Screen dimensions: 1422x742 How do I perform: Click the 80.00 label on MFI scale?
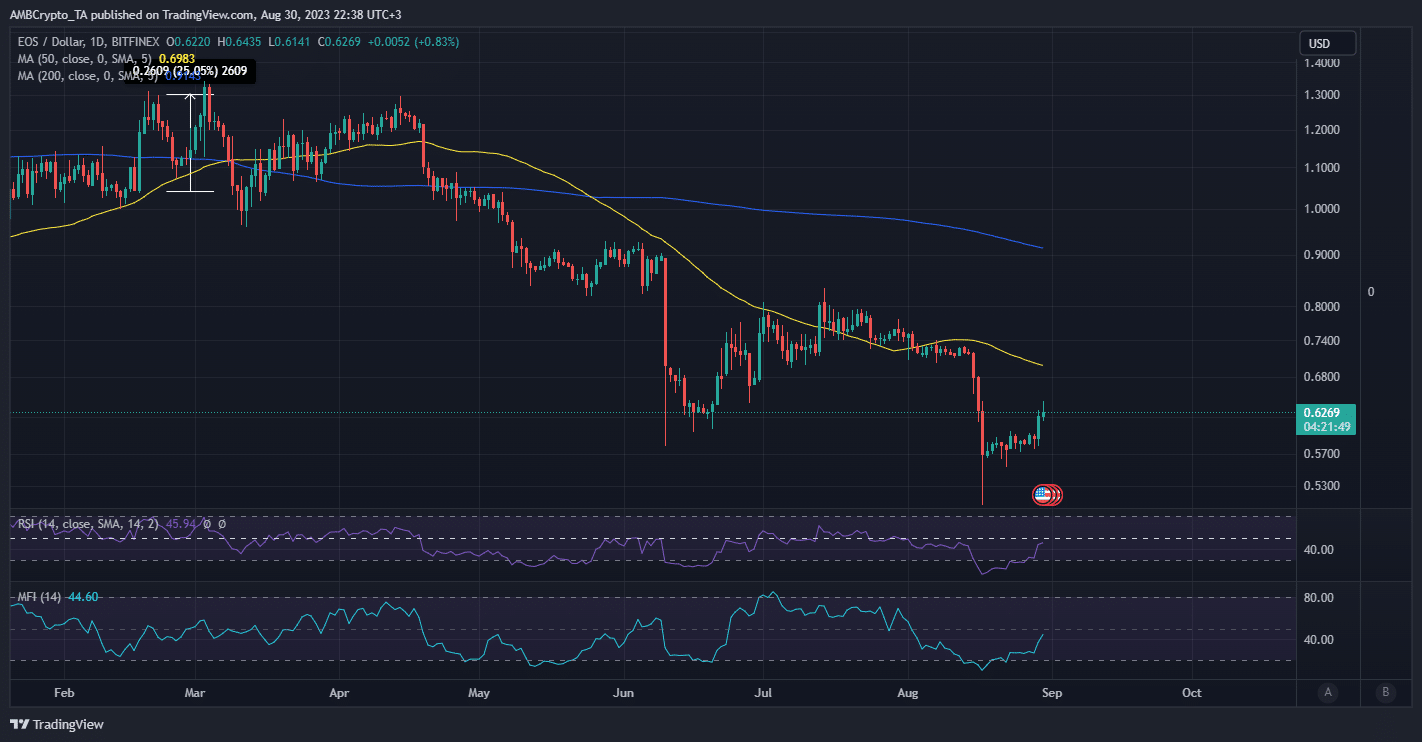[x=1319, y=598]
